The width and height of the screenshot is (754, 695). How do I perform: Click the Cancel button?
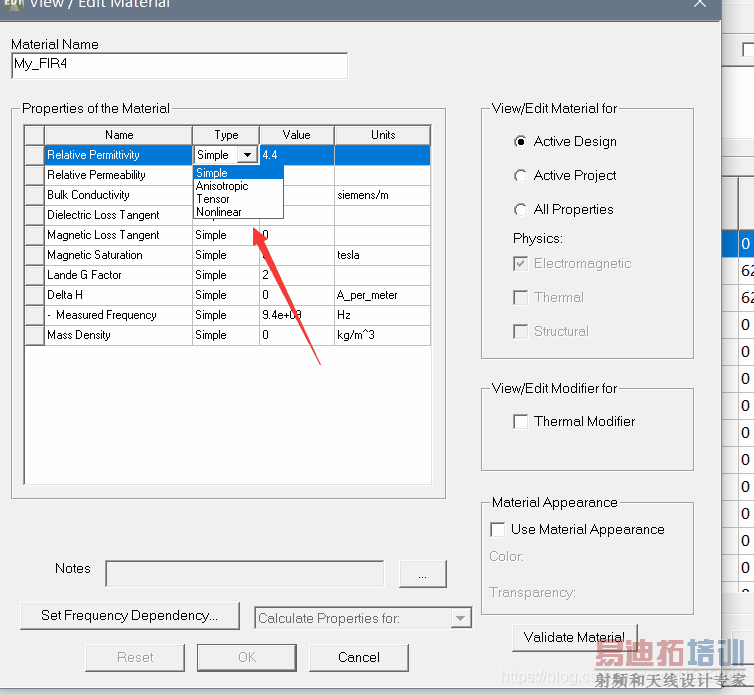(359, 657)
